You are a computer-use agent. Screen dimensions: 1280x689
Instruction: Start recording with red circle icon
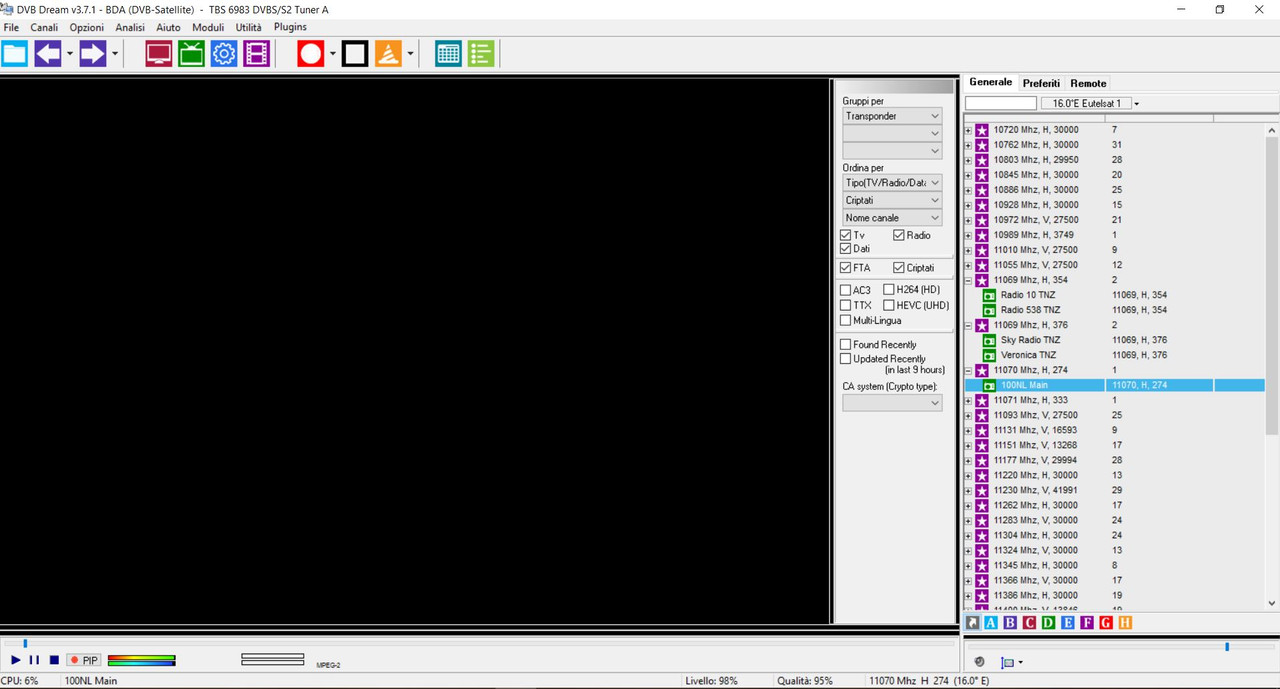coord(311,54)
